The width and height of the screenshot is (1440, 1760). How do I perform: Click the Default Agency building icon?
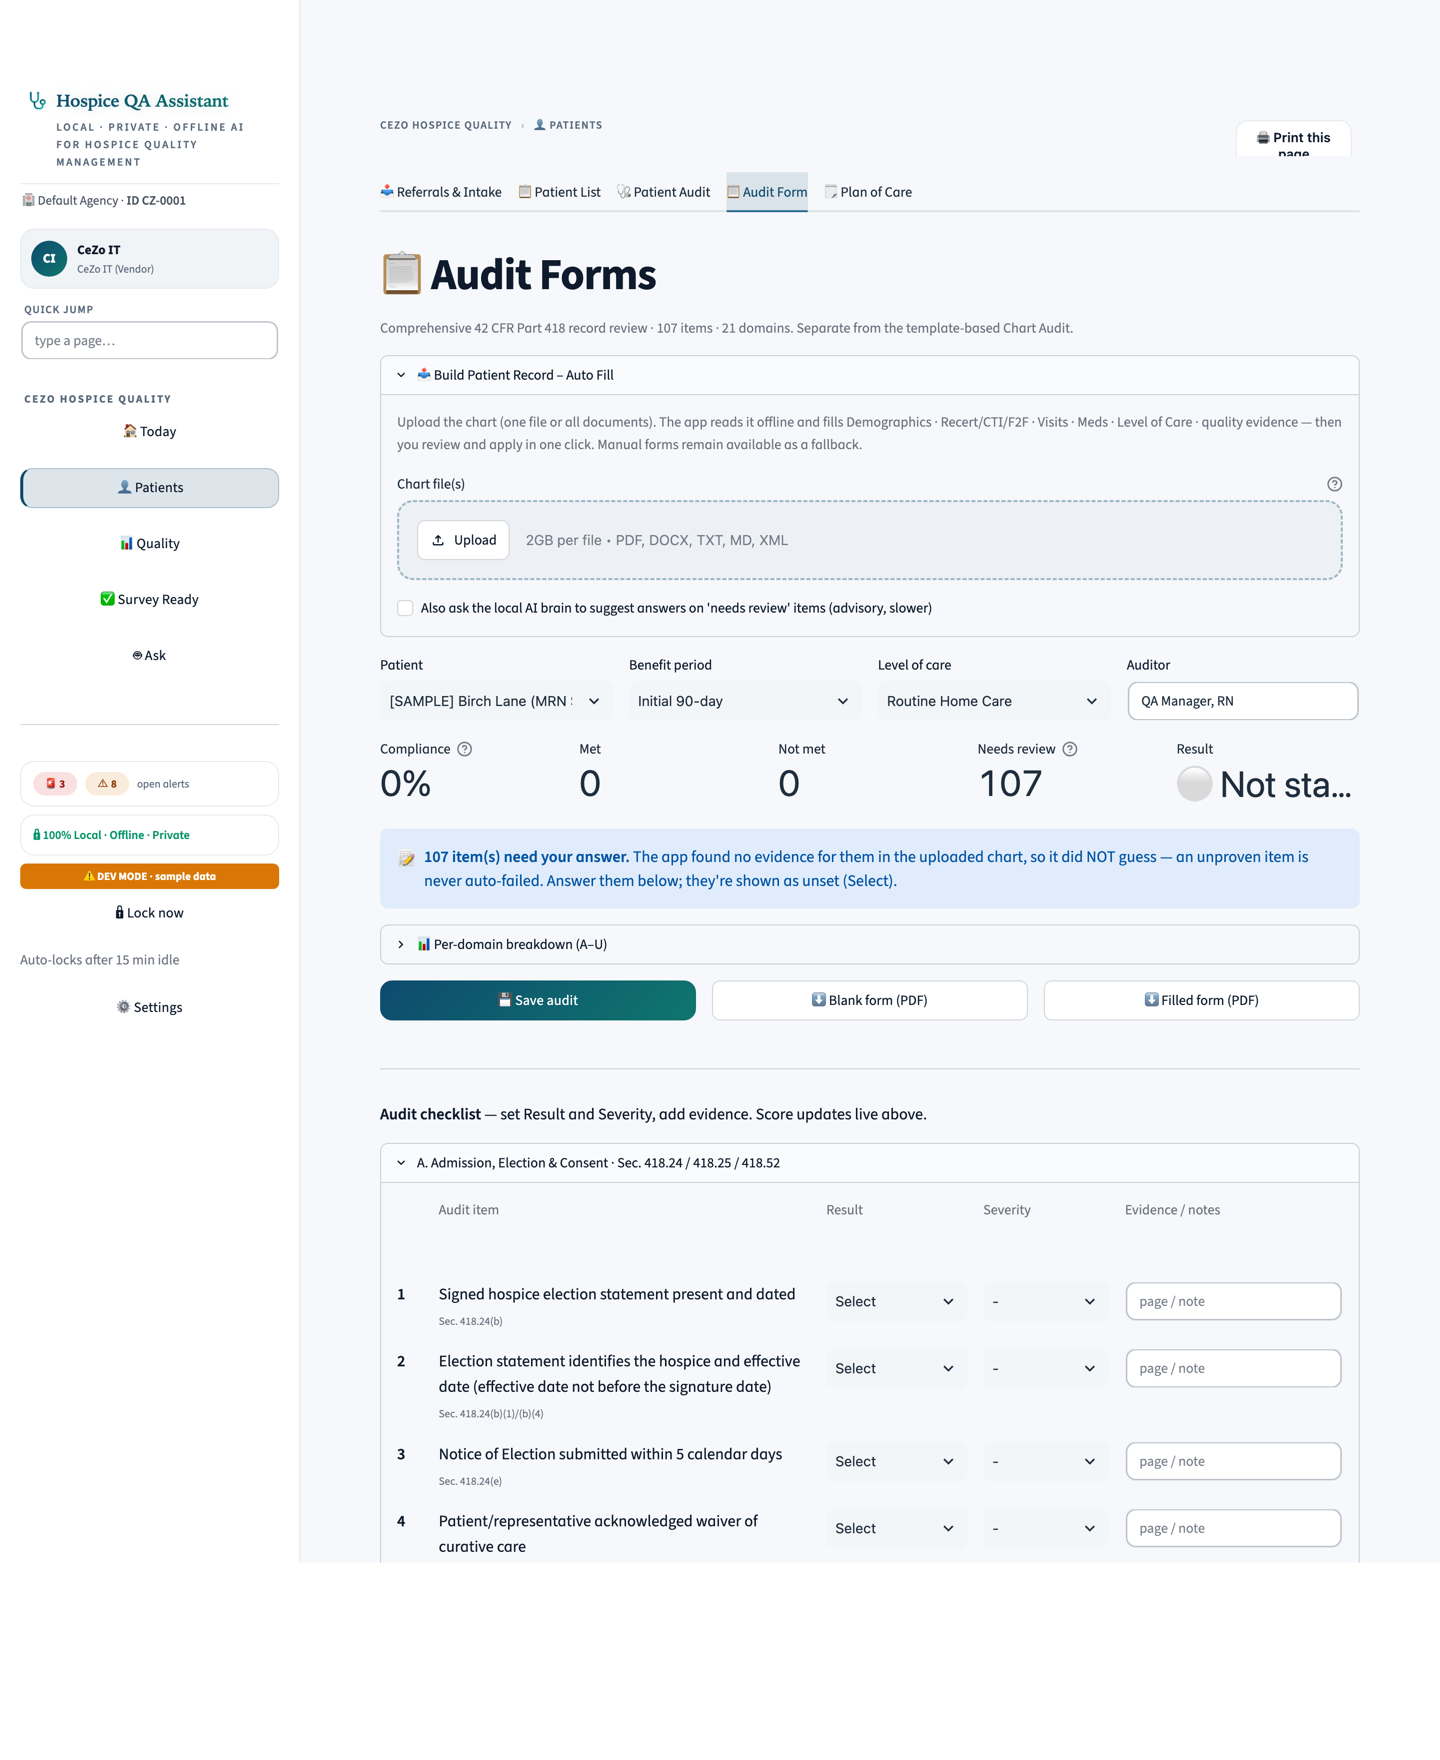tap(28, 200)
